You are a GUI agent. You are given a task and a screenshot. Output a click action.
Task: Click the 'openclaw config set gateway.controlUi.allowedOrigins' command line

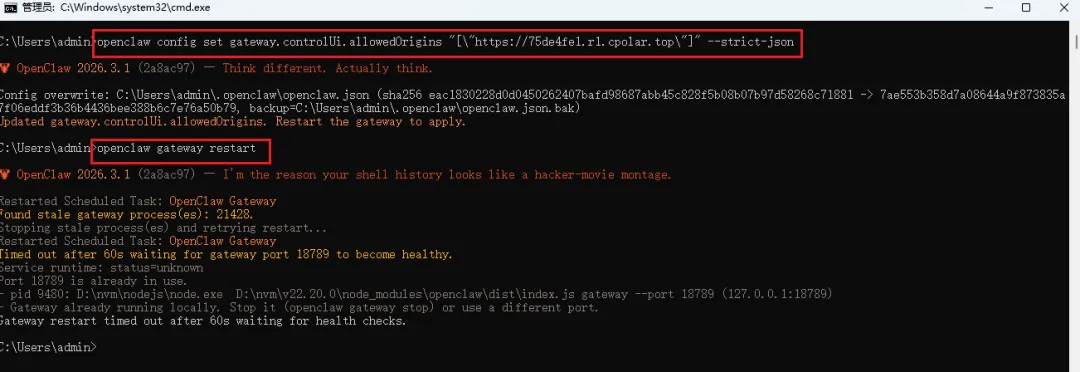(446, 42)
